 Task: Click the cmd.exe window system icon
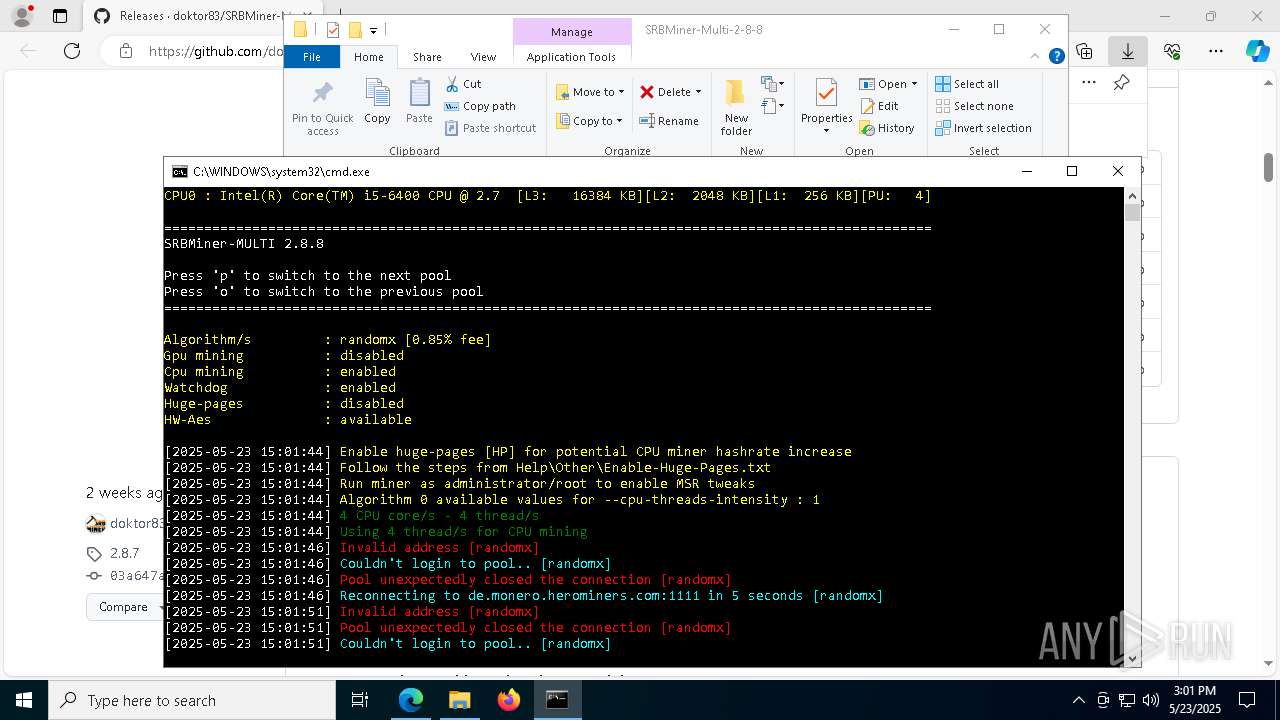(179, 172)
